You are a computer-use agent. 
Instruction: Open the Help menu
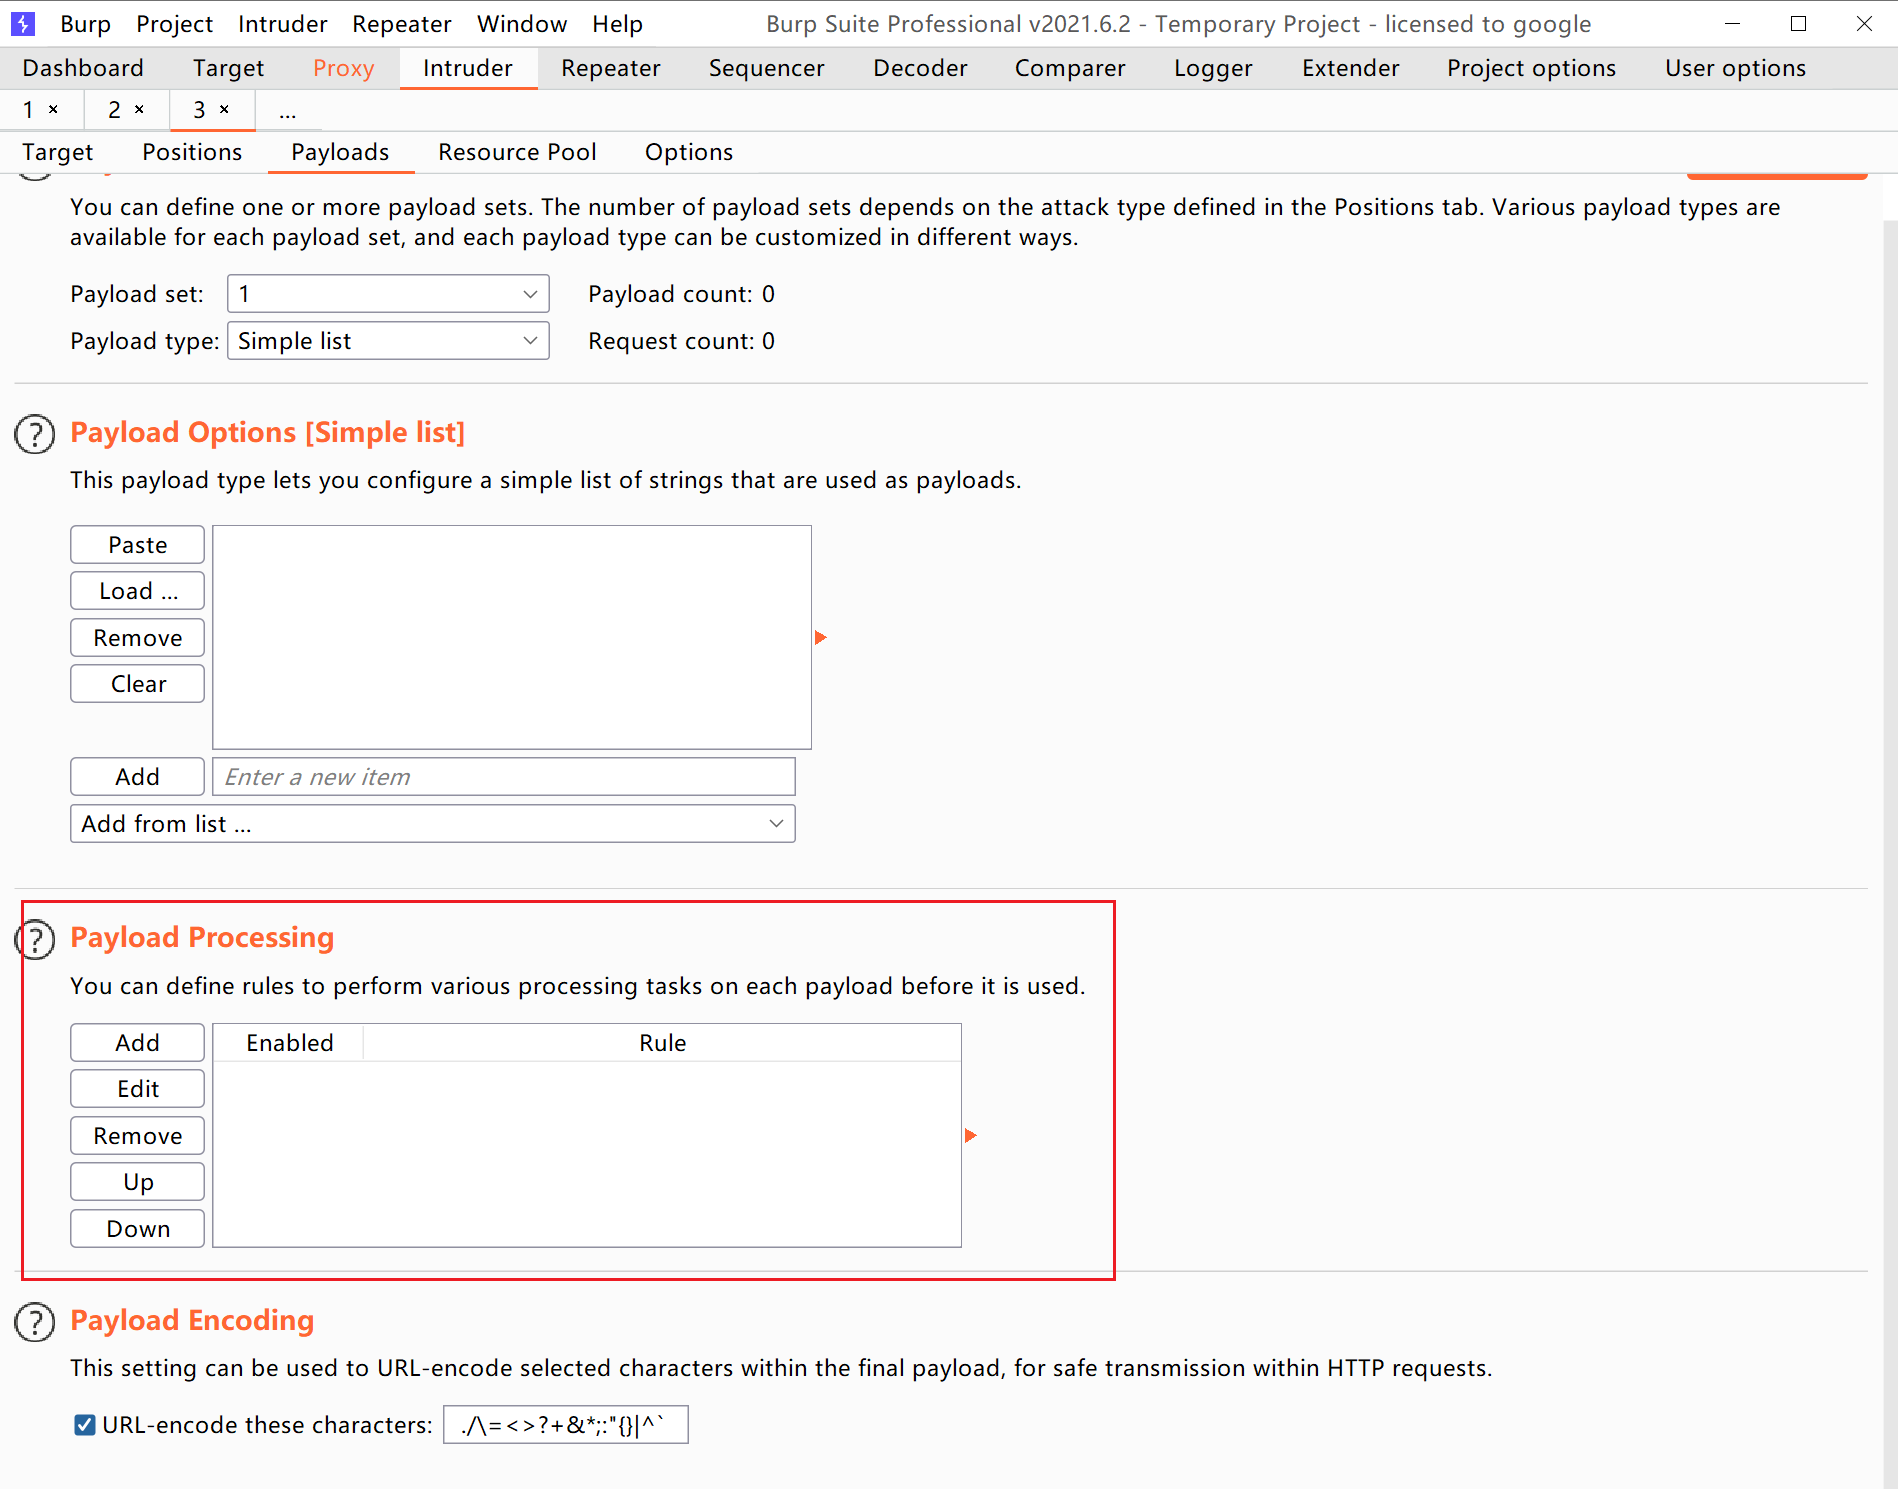(617, 24)
